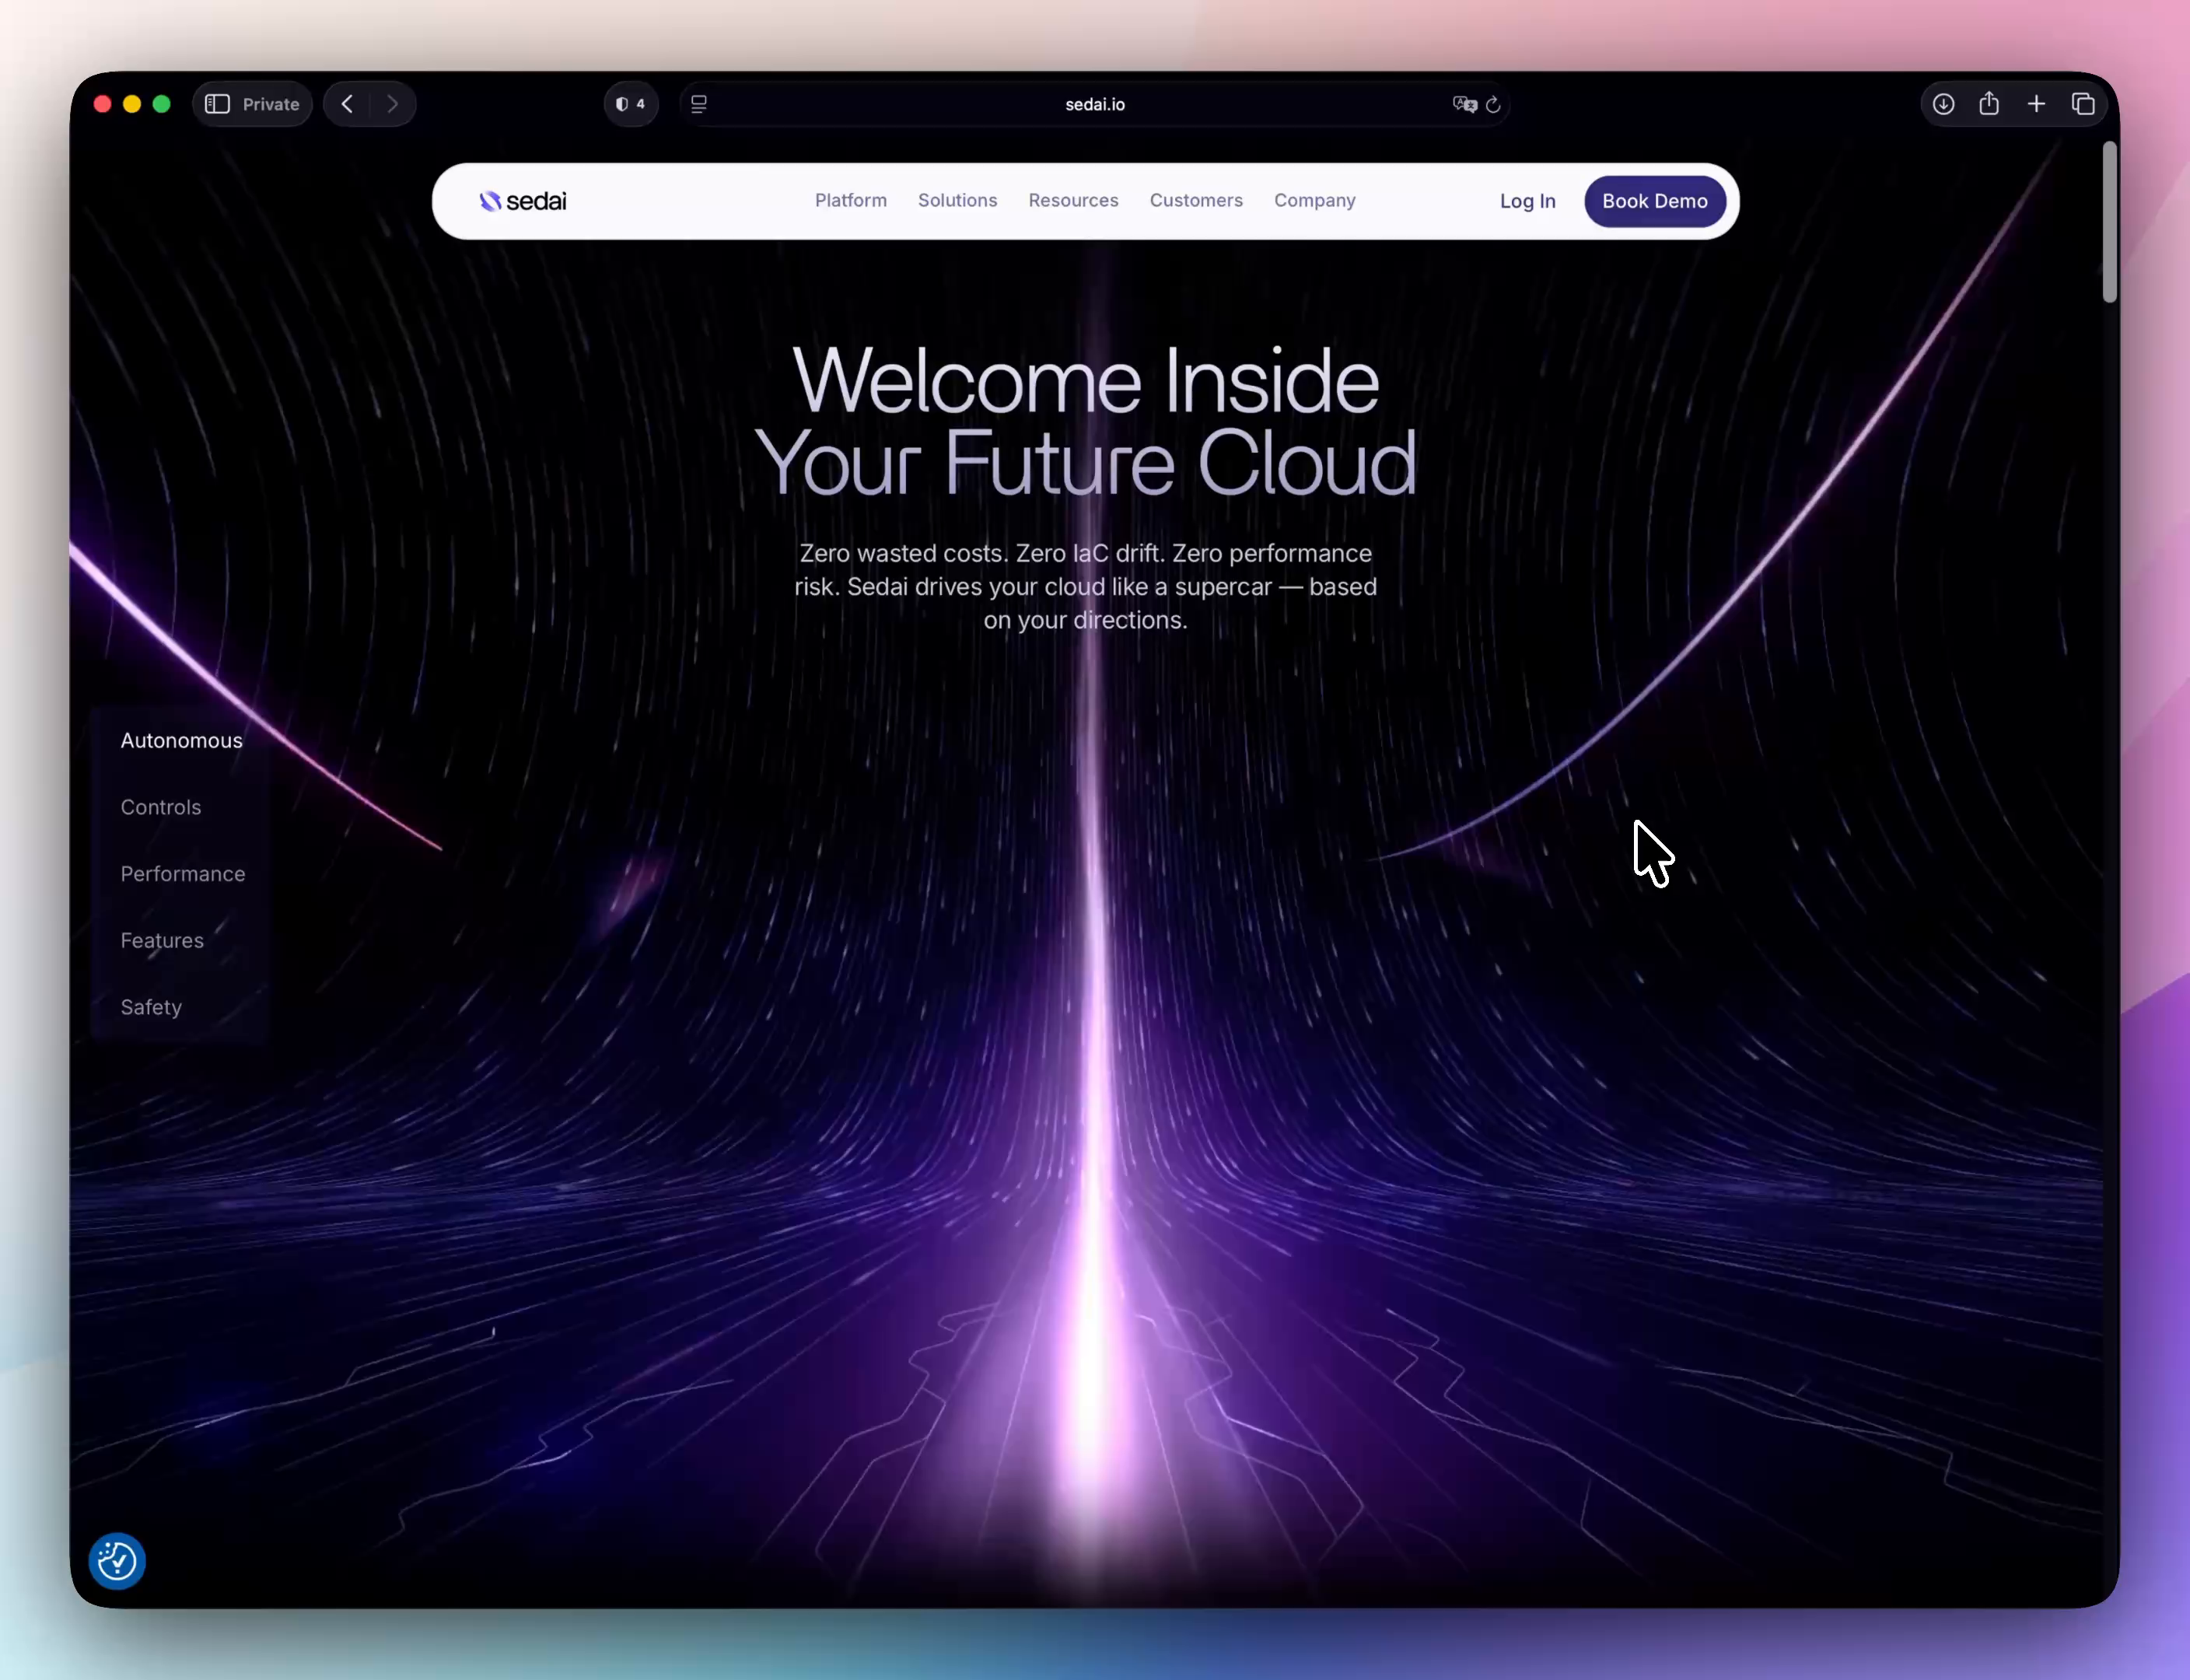Open the Customers menu

pos(1196,200)
